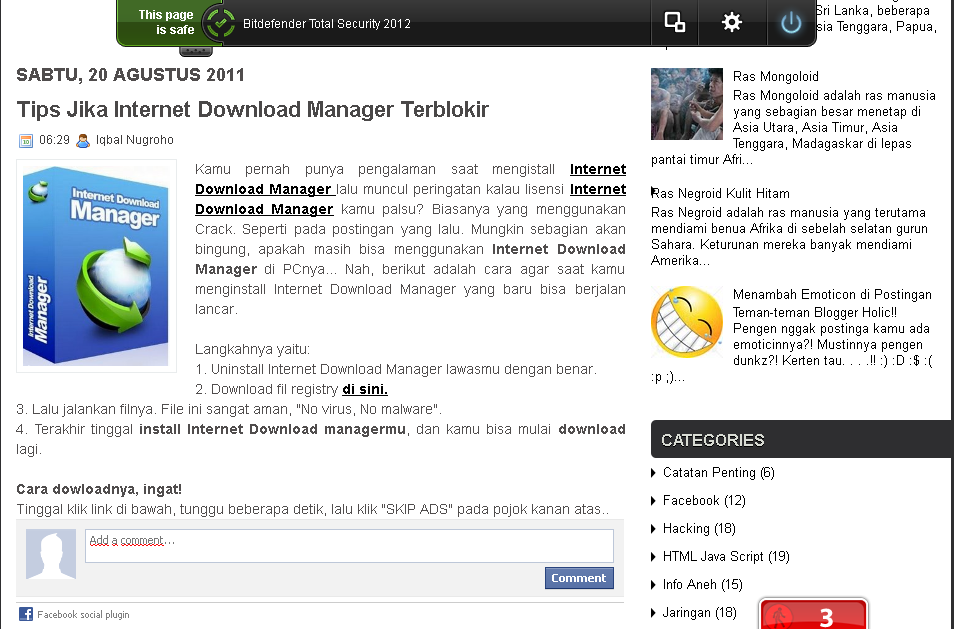The height and width of the screenshot is (629, 954).
Task: Click the commenter profile avatar placeholder
Action: 51,554
